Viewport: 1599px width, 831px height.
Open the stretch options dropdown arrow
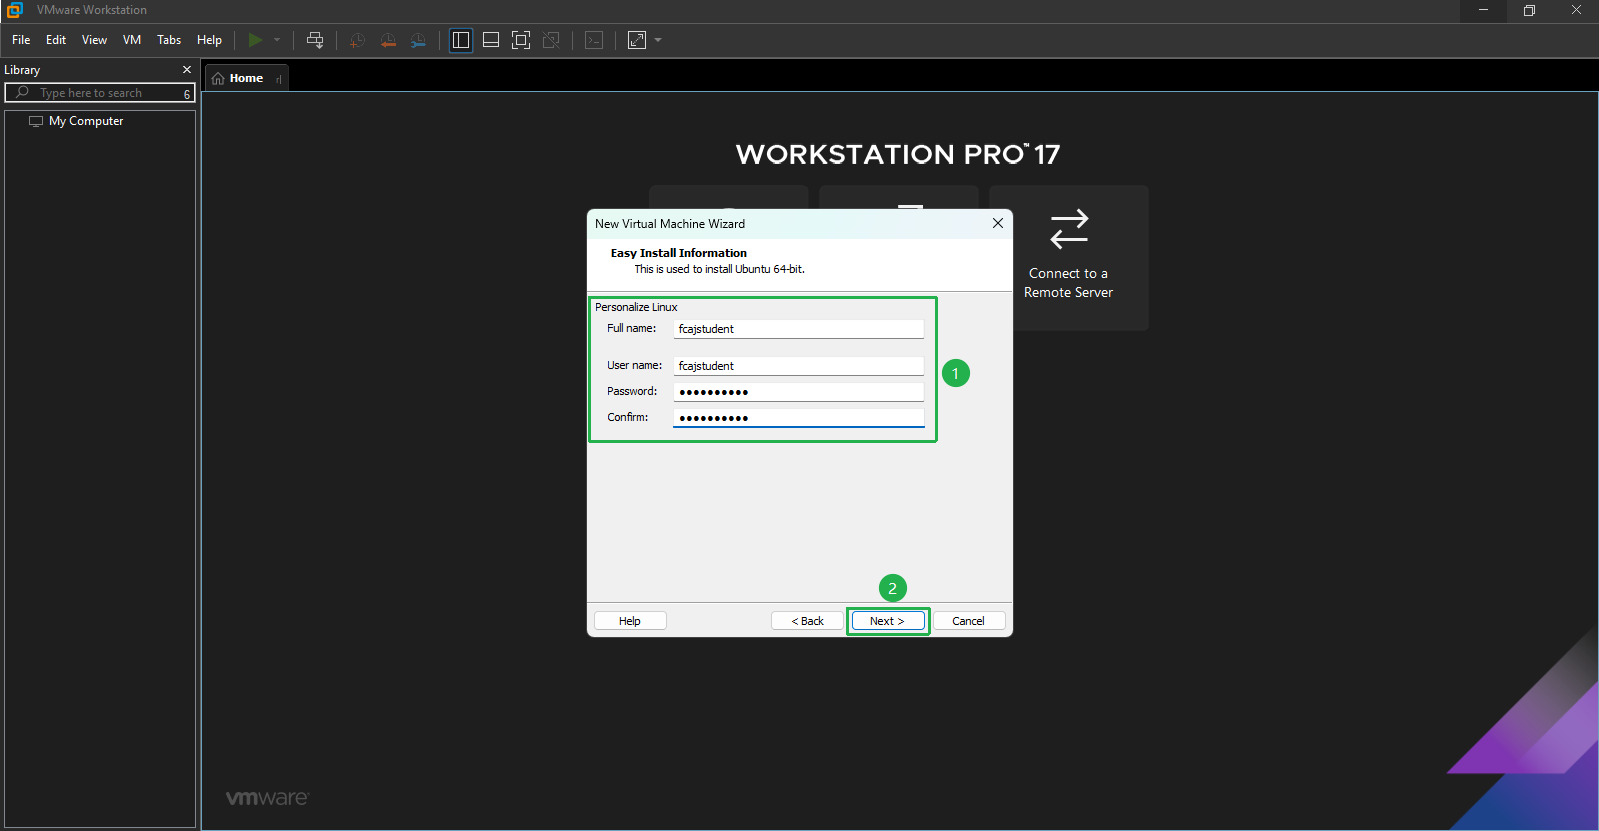(x=658, y=40)
